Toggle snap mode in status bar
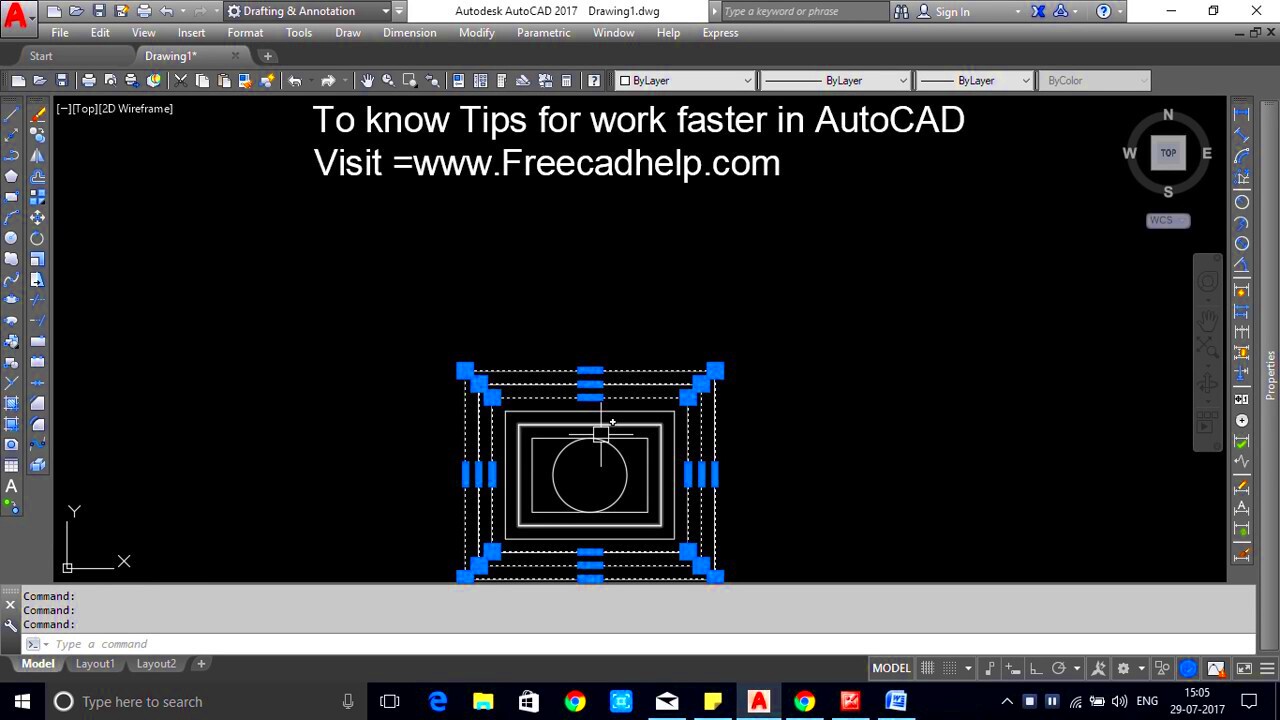This screenshot has width=1280, height=720. tap(950, 668)
